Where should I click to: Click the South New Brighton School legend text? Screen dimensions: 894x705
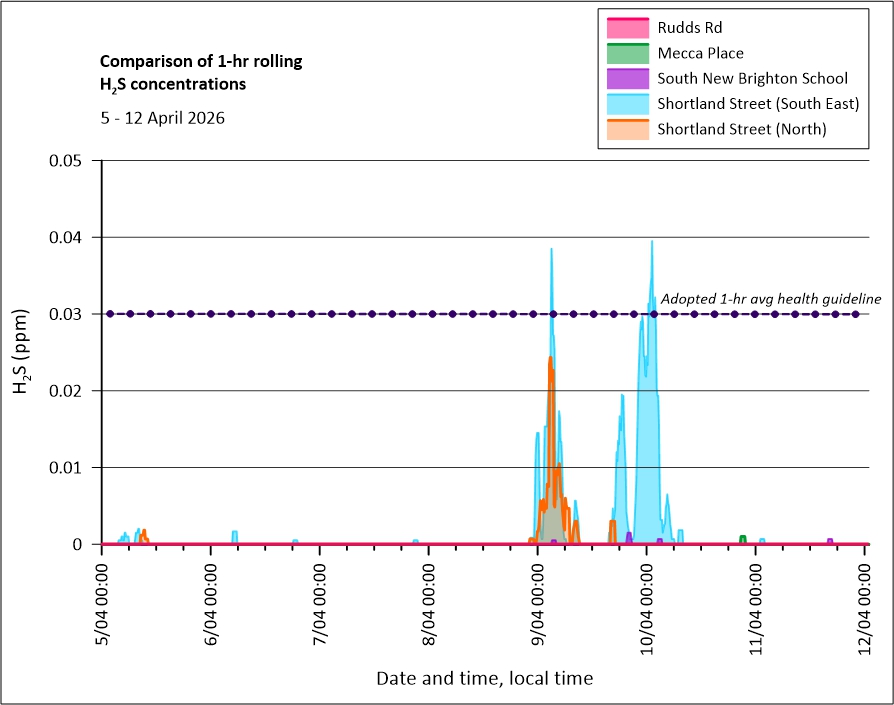[x=752, y=78]
